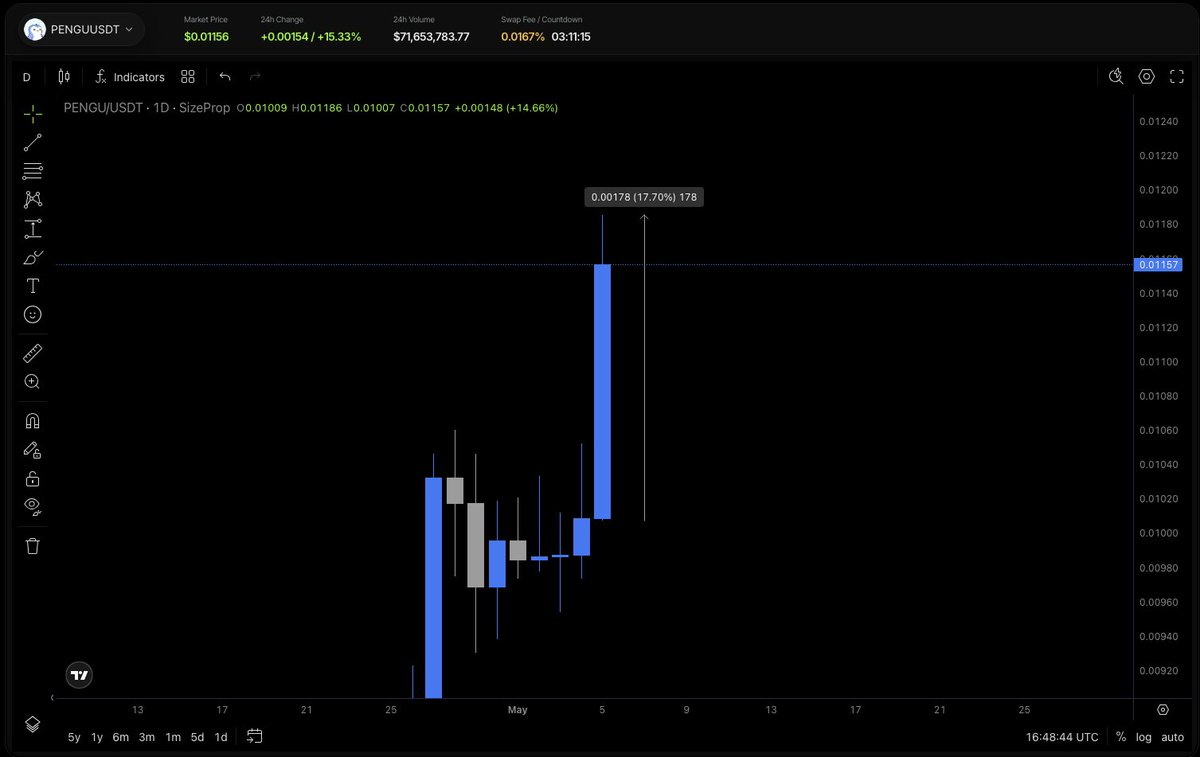1200x757 pixels.
Task: Open timezone menu at 16:48:44 UTC
Action: pos(1062,737)
